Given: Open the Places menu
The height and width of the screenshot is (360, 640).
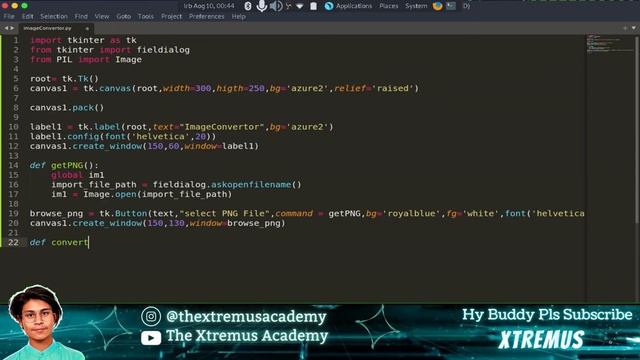Looking at the screenshot, I should click(388, 6).
